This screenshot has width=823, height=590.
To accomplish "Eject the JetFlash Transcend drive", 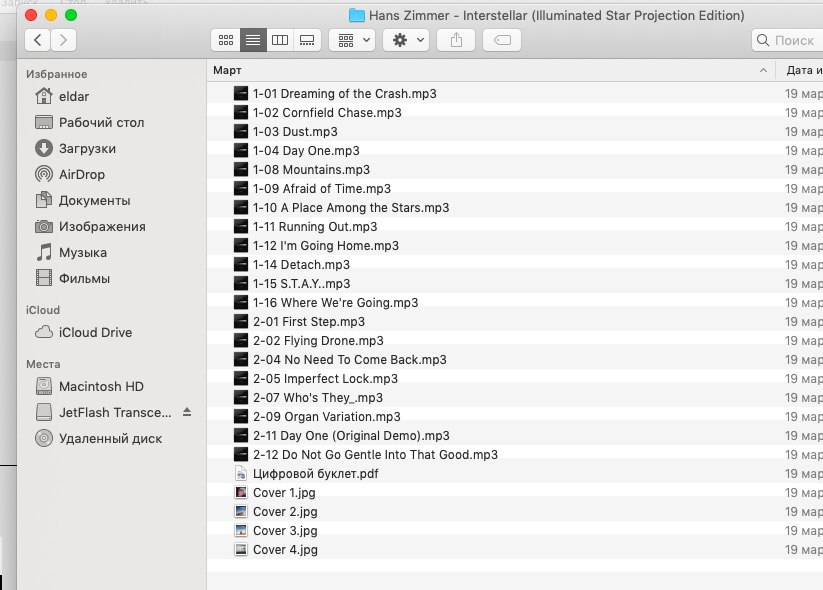I will coord(187,412).
